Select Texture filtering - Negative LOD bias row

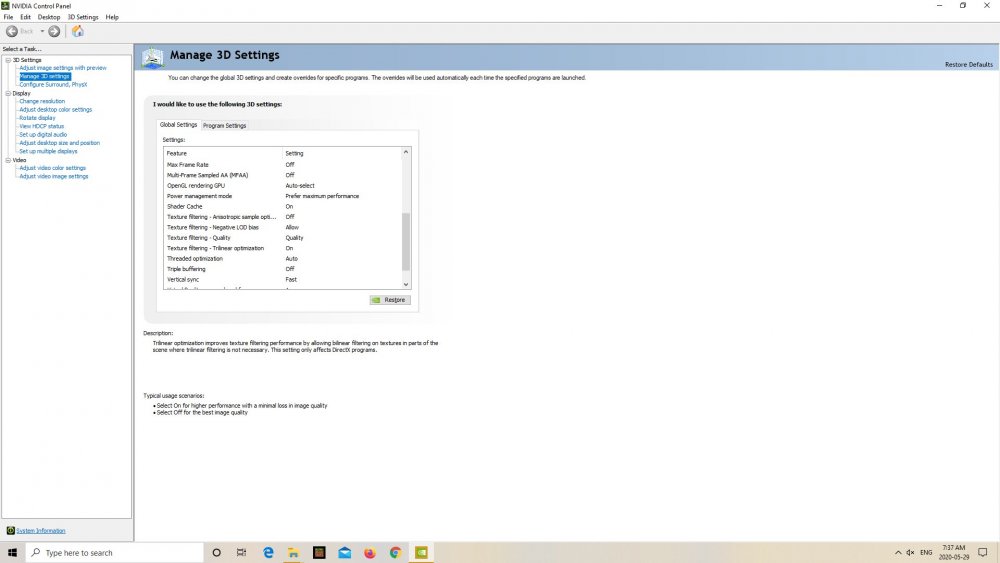[283, 227]
